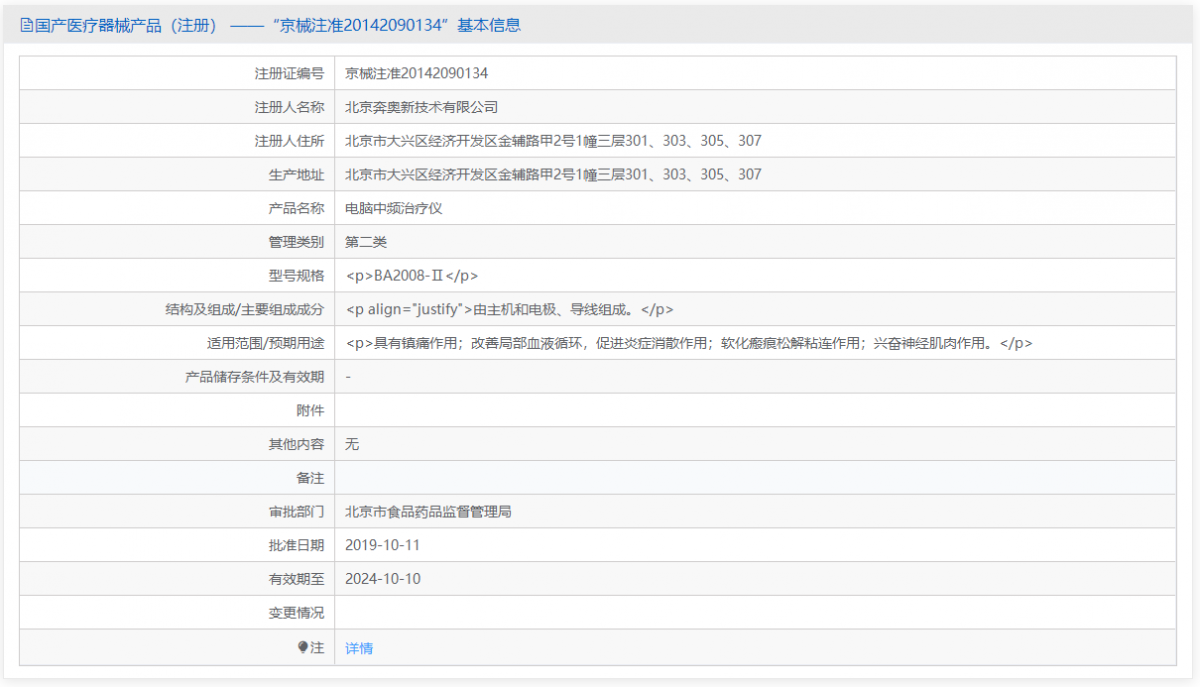1200x687 pixels.
Task: Select the expiry date 2024-10-10
Action: tap(383, 578)
